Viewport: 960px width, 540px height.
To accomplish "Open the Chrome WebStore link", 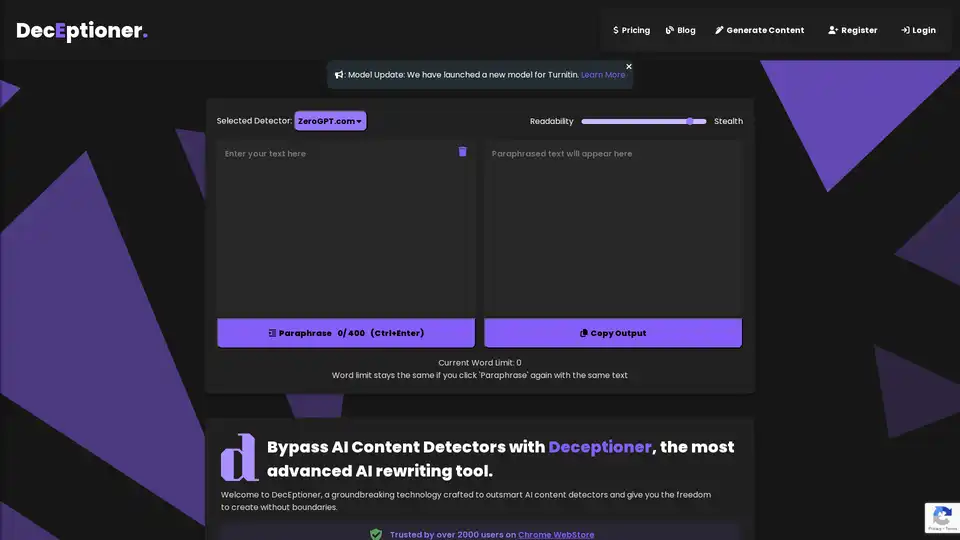I will 555,534.
